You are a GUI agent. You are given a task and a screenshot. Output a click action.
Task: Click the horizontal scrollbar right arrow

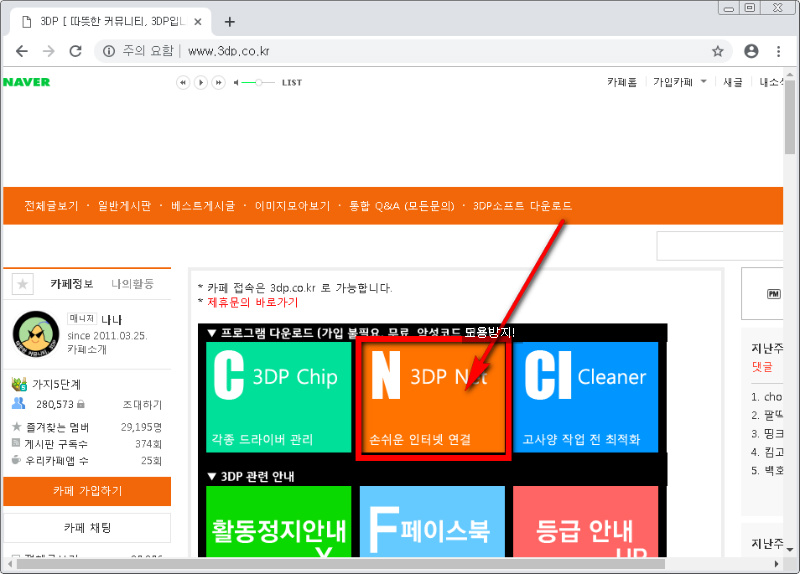777,564
